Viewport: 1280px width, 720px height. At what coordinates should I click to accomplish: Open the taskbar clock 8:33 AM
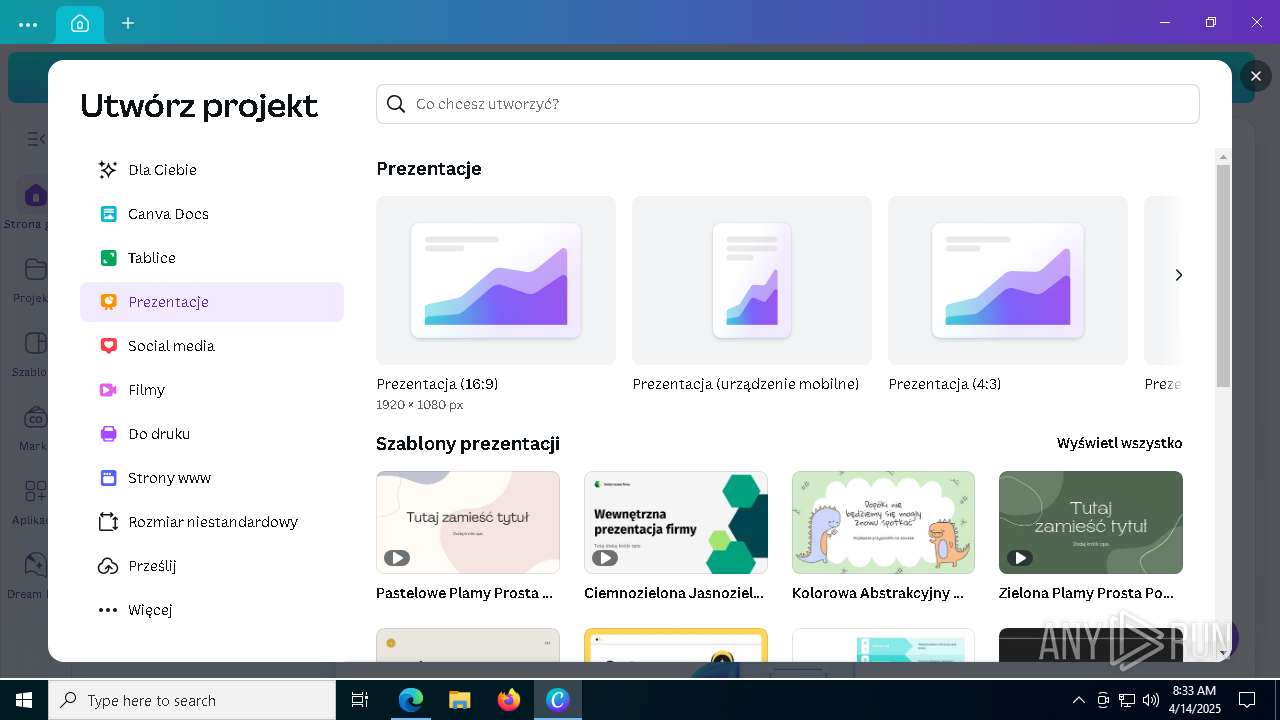pos(1194,700)
